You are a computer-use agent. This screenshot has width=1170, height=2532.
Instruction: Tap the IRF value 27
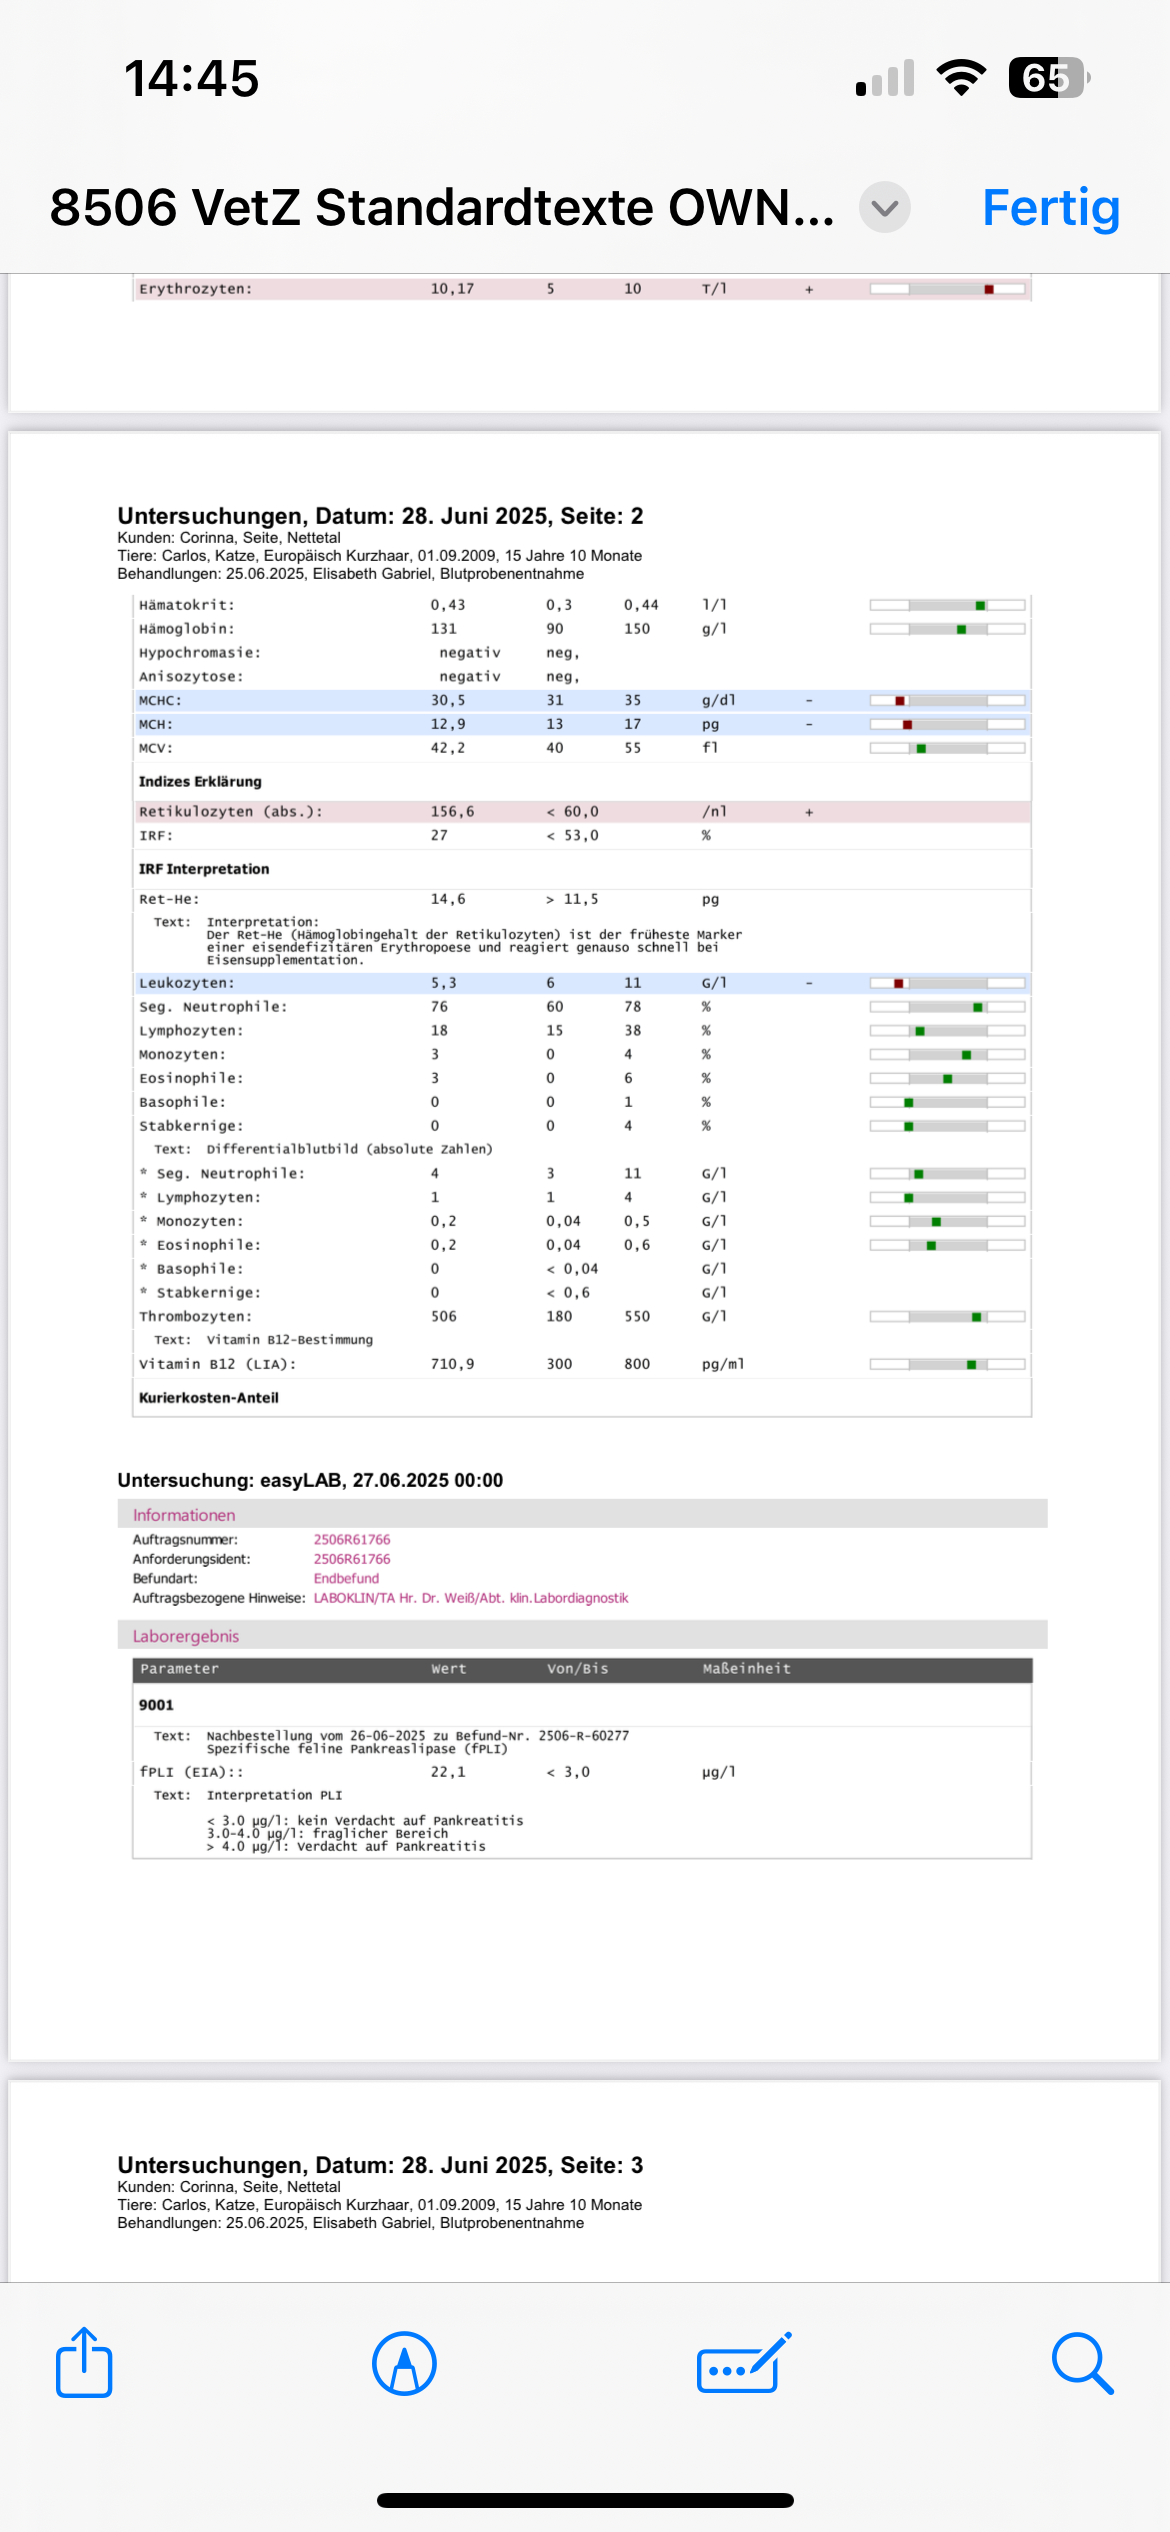coord(439,835)
